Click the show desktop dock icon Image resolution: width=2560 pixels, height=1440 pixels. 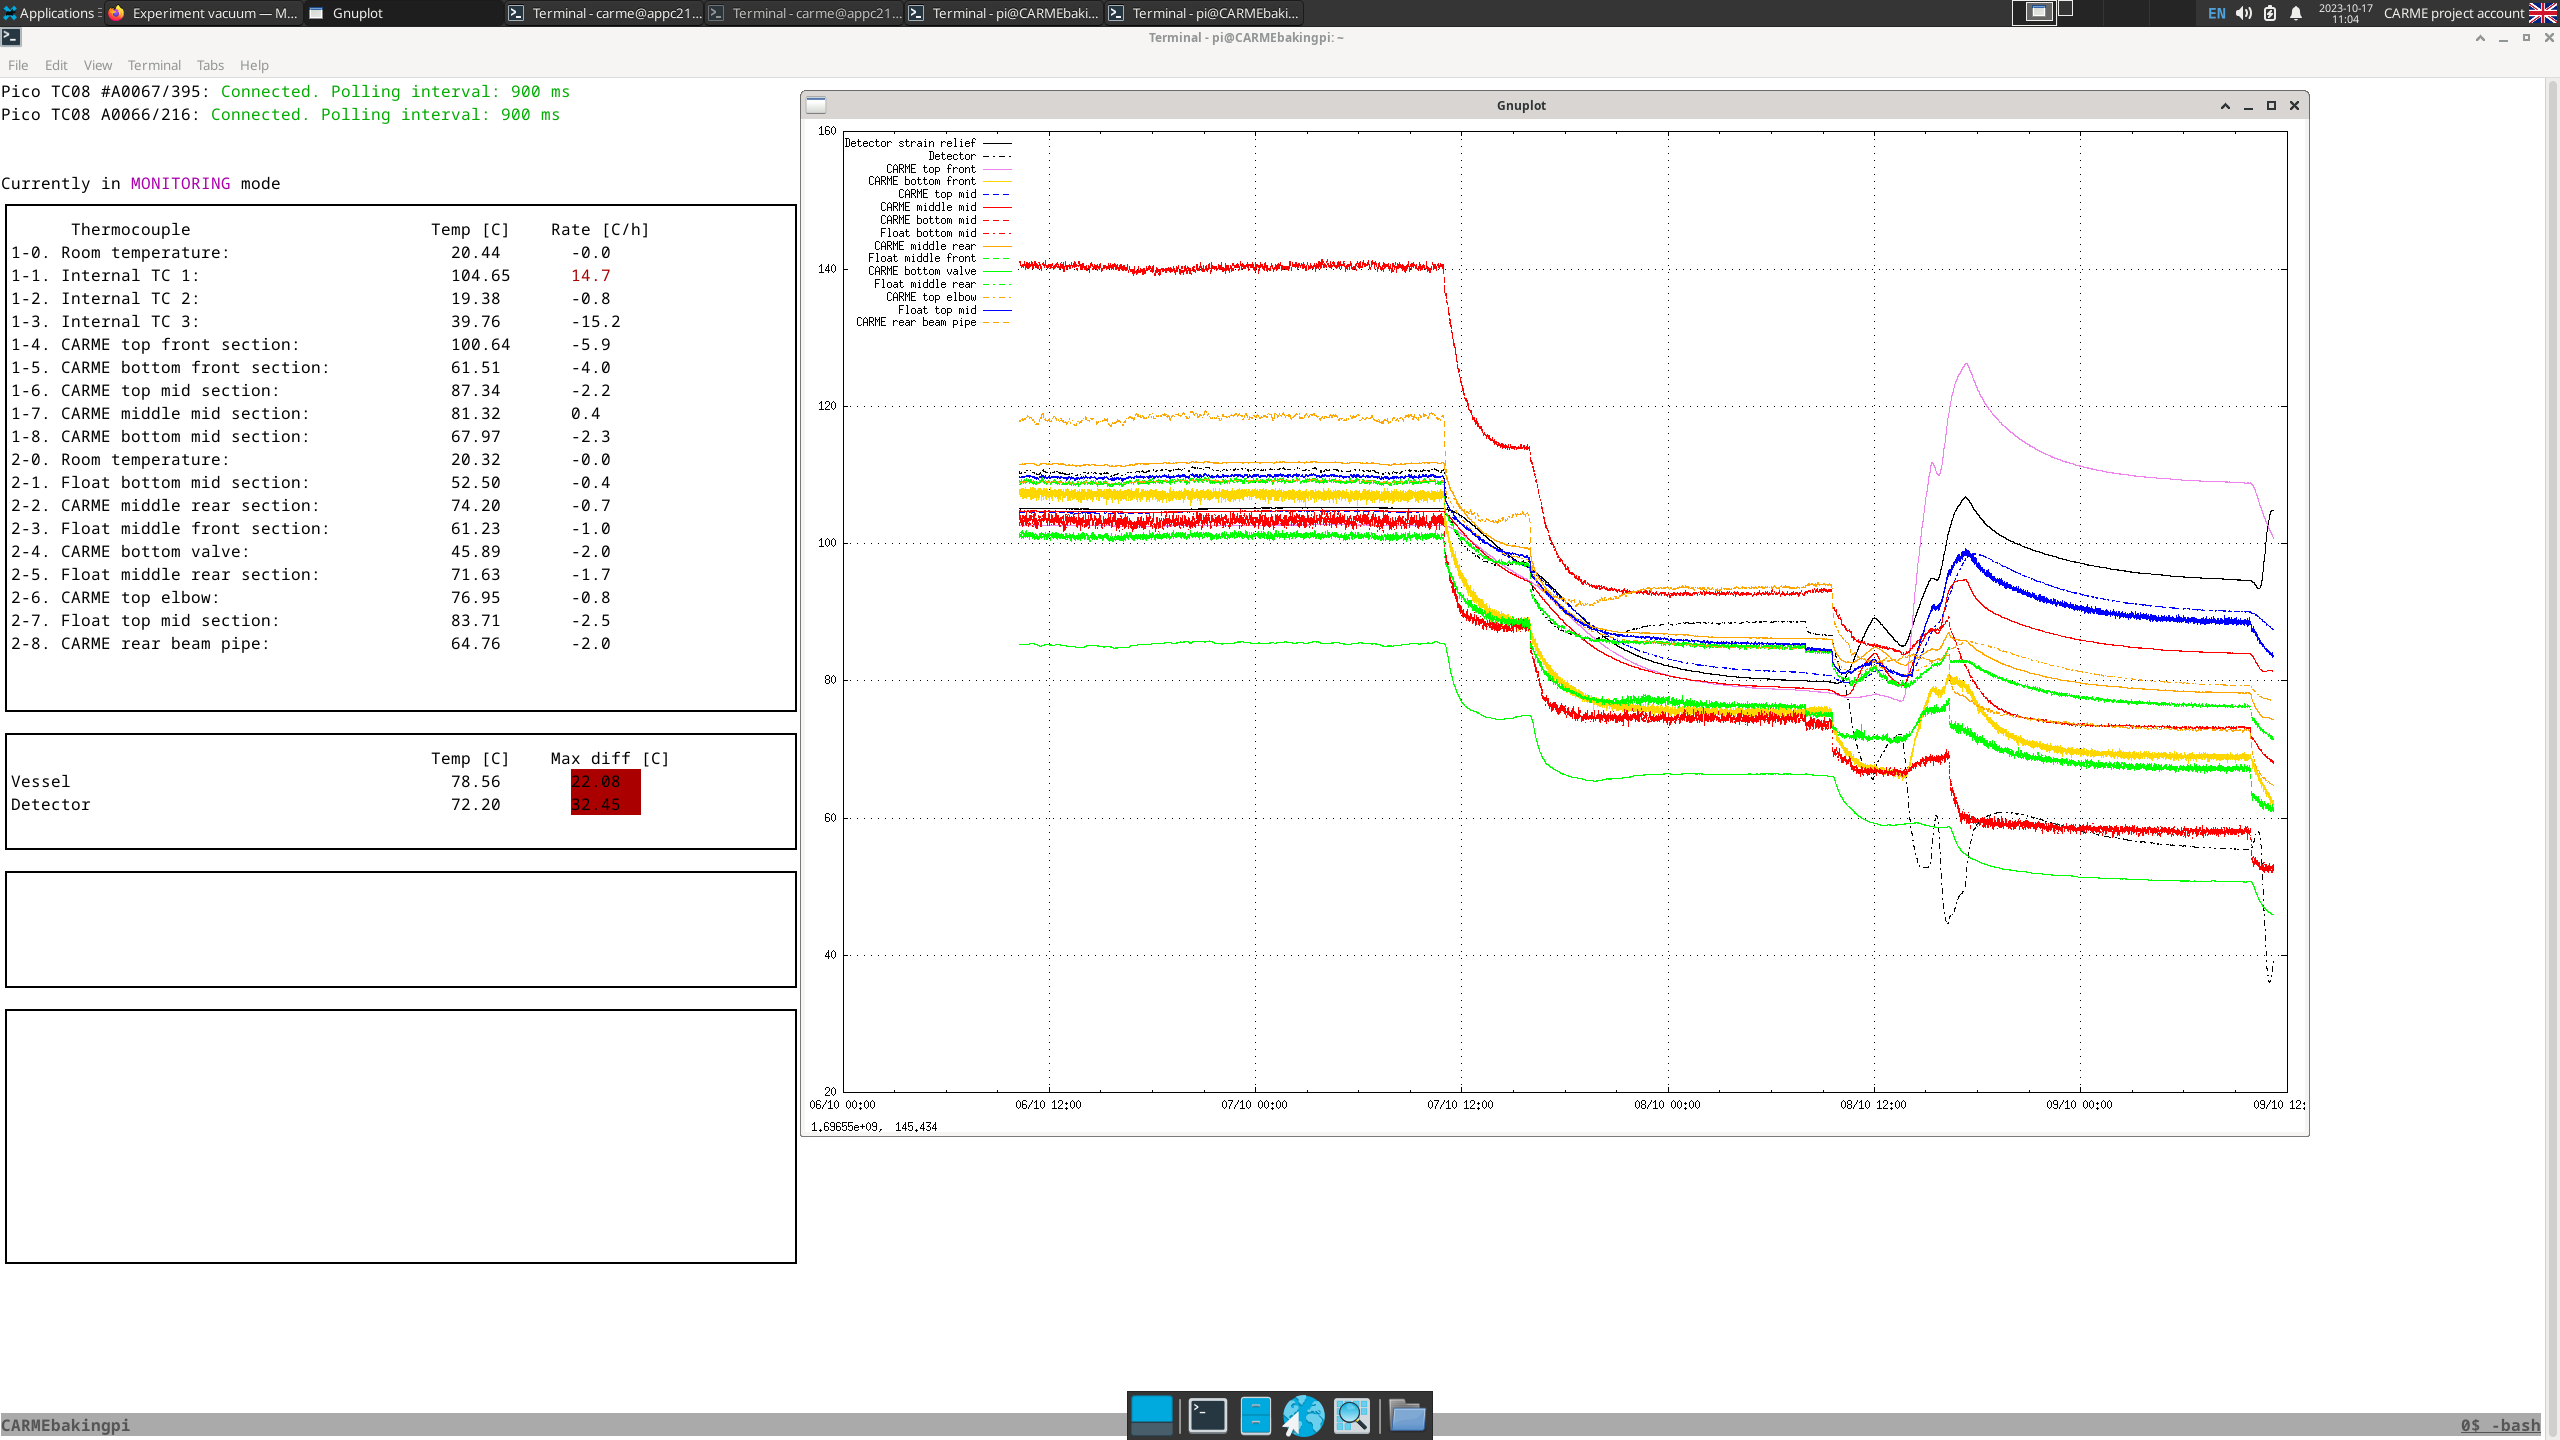(1151, 1415)
